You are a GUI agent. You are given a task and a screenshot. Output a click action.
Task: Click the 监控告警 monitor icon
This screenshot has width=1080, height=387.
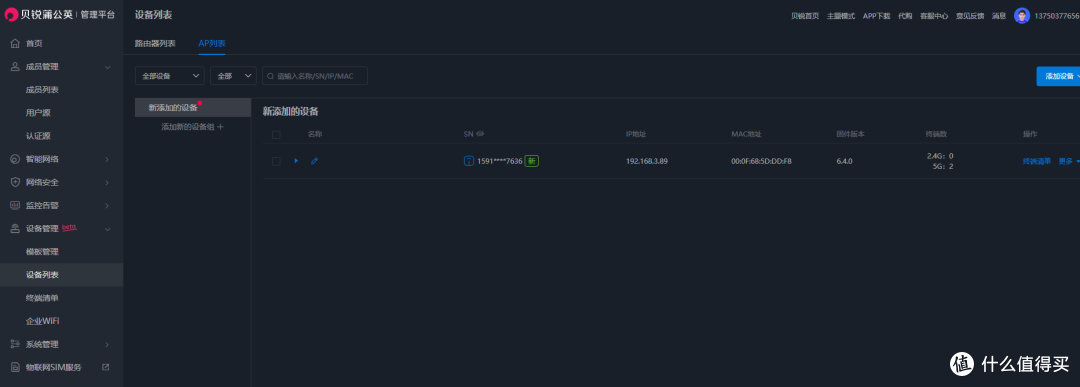15,205
